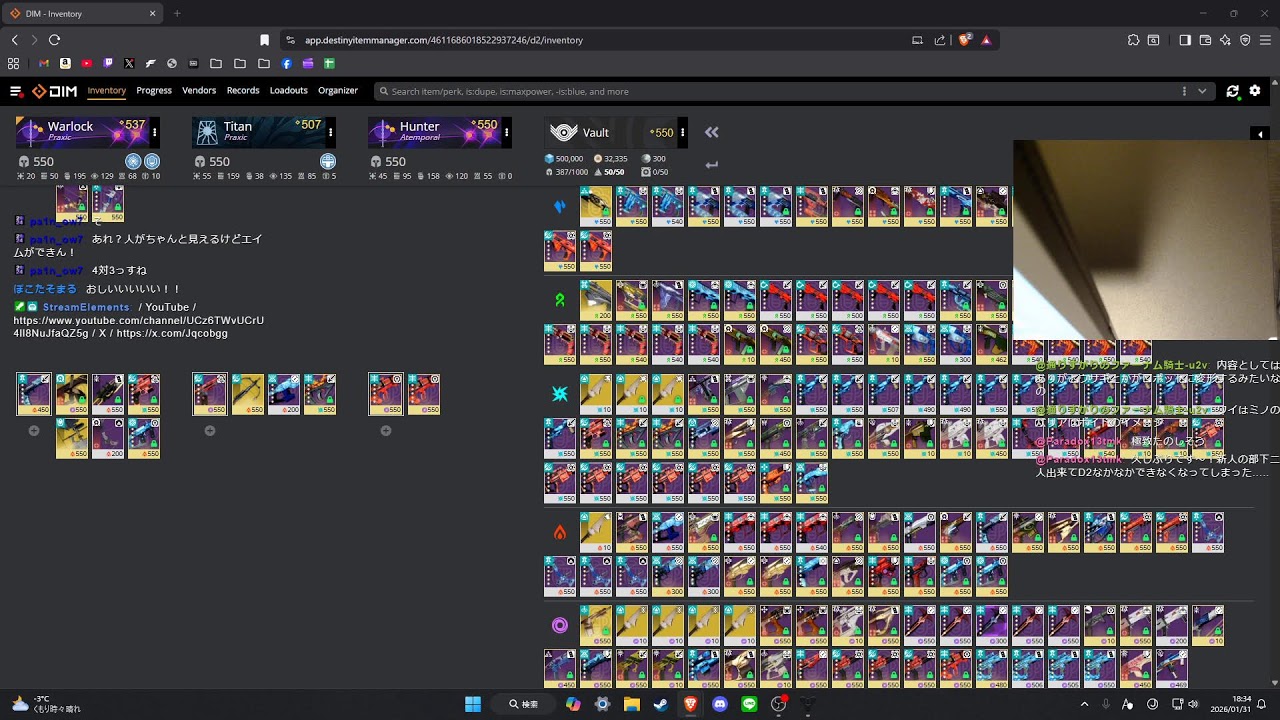The width and height of the screenshot is (1280, 720).
Task: Toggle bookmark for this page
Action: click(264, 40)
